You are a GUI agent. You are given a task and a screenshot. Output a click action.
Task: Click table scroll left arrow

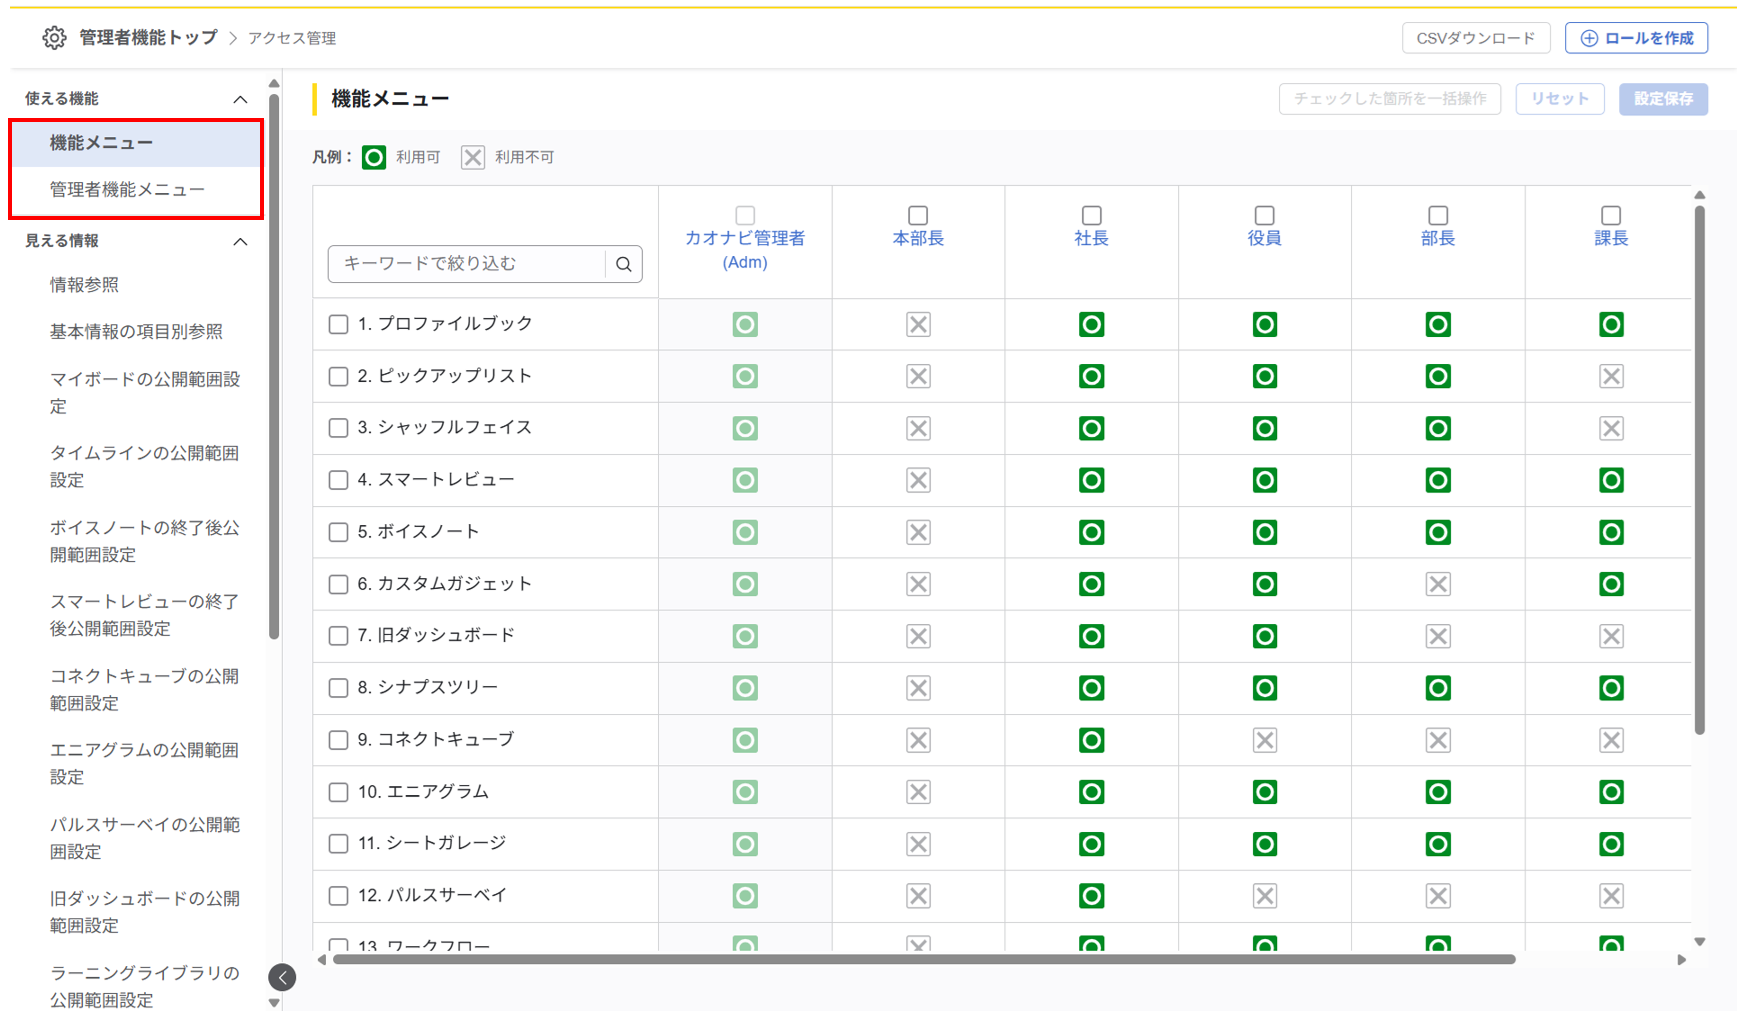(x=322, y=960)
